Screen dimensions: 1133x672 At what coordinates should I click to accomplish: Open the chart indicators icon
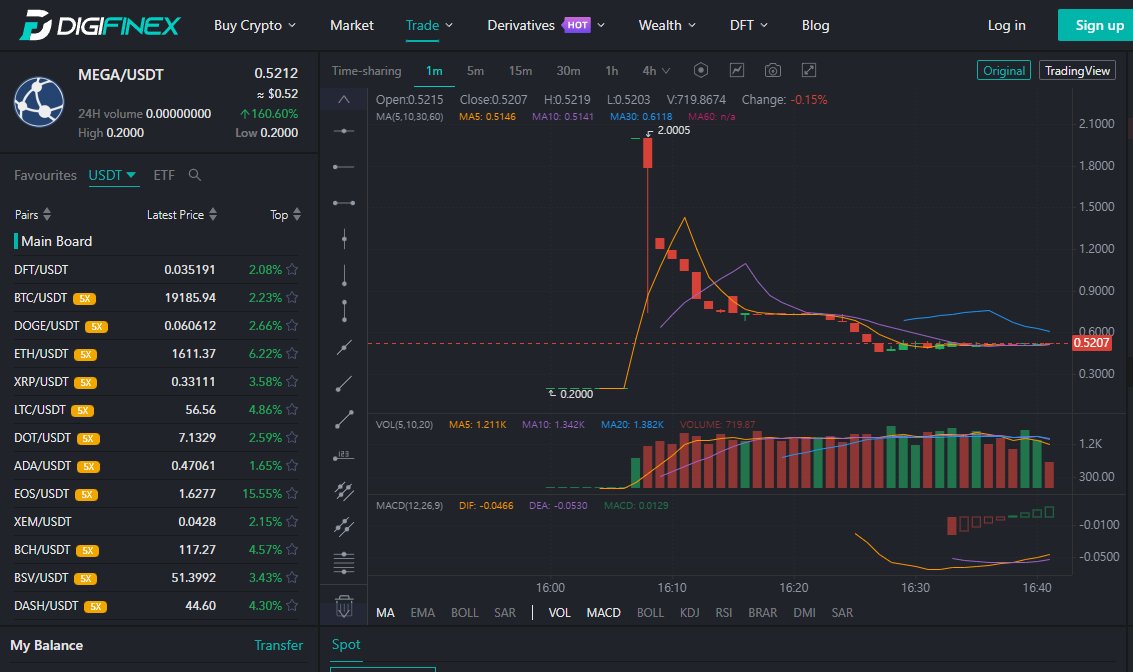point(736,70)
